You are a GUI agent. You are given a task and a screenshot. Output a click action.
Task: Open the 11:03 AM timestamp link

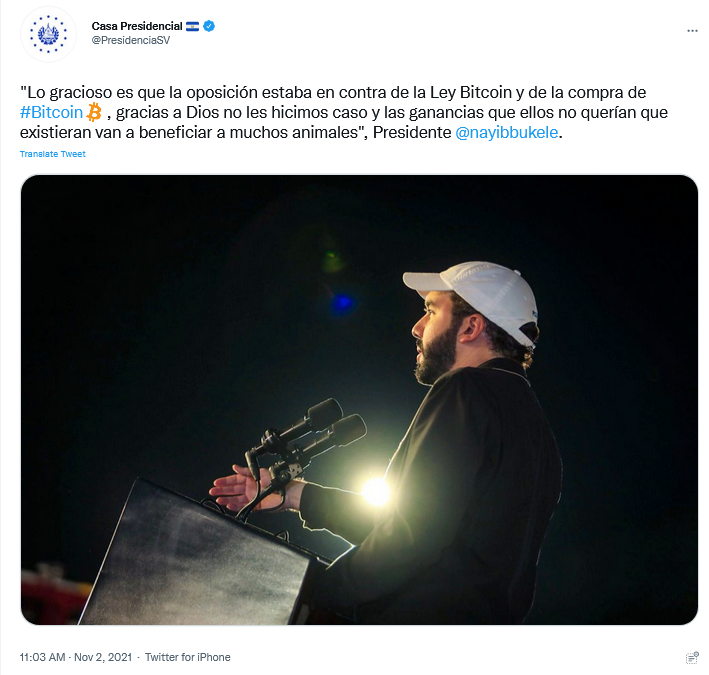pos(43,657)
